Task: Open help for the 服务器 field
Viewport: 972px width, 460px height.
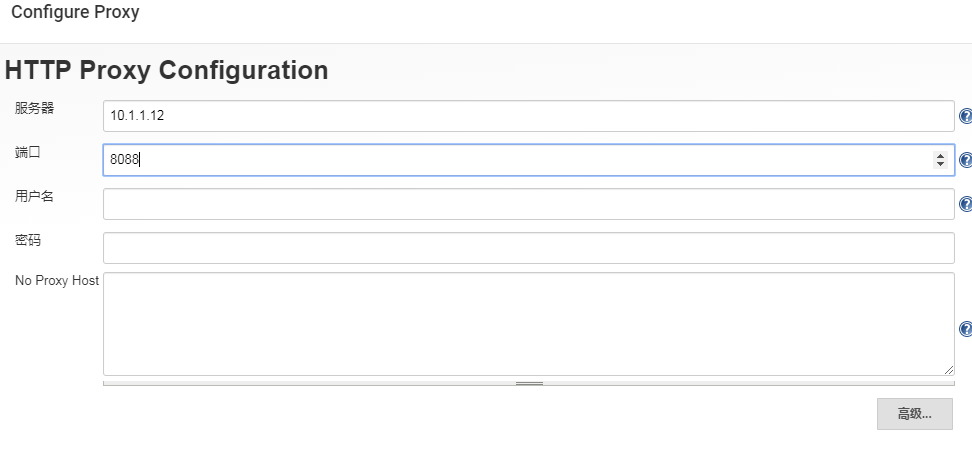Action: point(965,116)
